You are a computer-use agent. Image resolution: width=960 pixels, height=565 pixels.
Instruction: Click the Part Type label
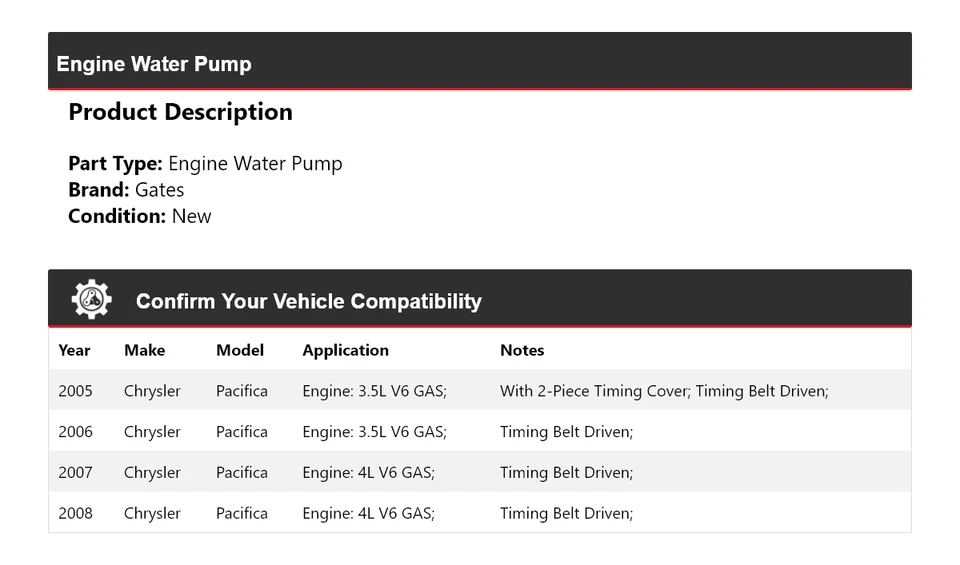[115, 164]
